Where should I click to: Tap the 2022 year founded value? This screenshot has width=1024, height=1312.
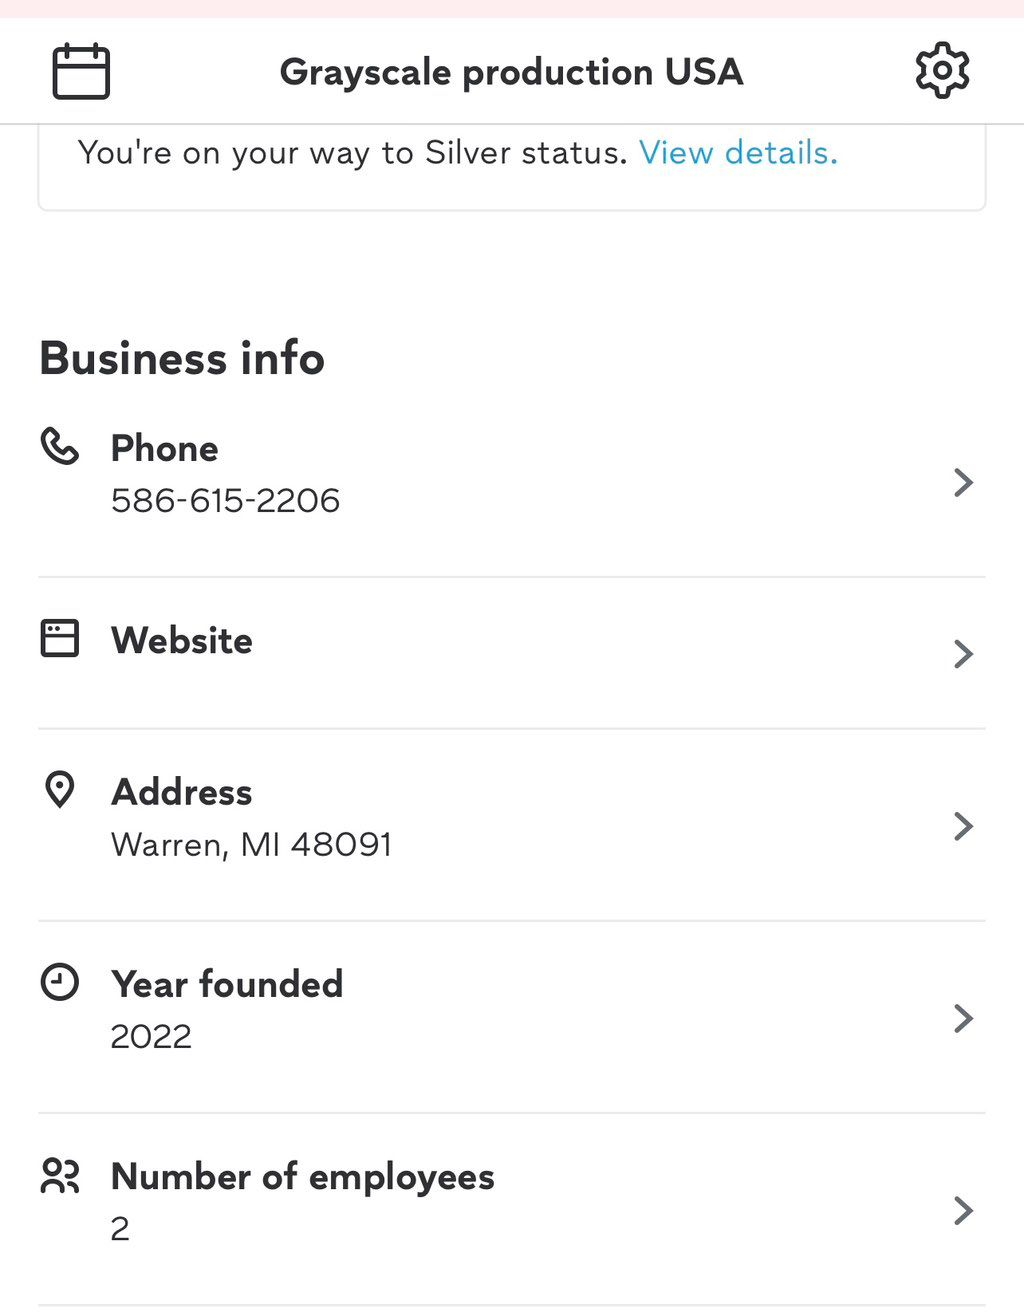(x=151, y=1037)
